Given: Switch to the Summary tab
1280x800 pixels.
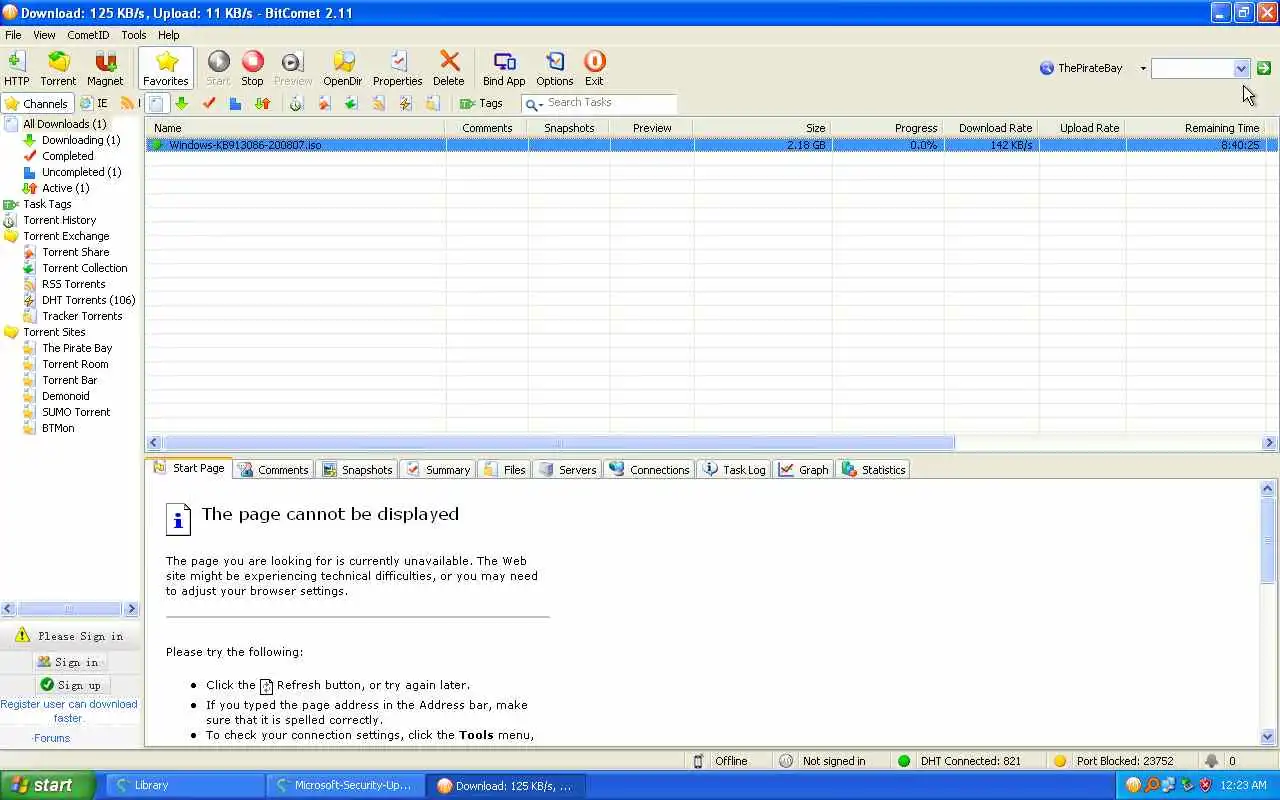Looking at the screenshot, I should (438, 470).
